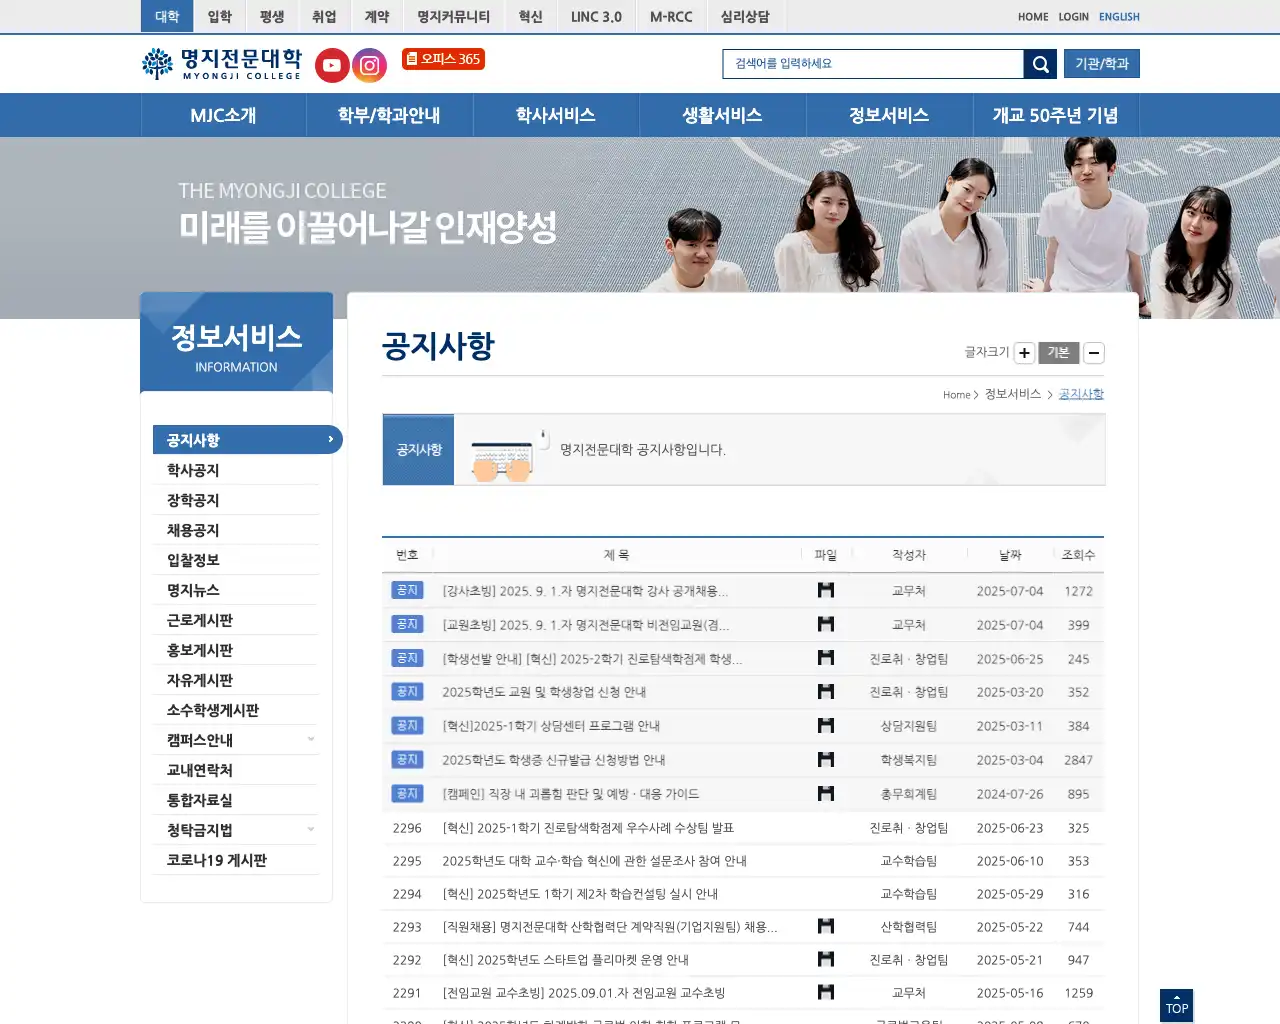Download file for post 2291 전임교원 초빙
The width and height of the screenshot is (1280, 1024).
point(826,992)
